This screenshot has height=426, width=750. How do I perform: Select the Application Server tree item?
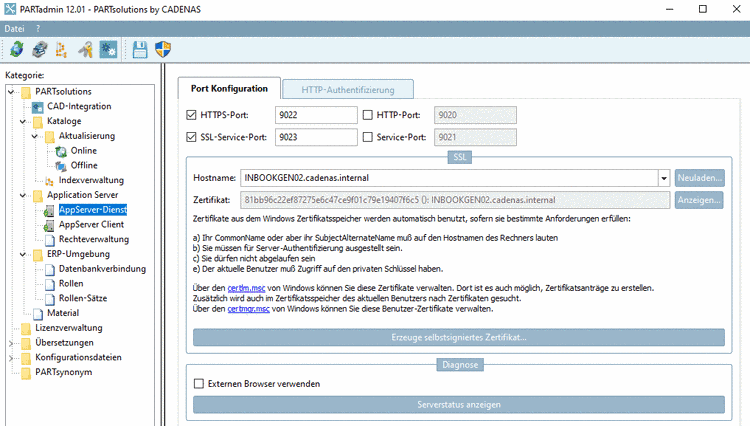(82, 195)
